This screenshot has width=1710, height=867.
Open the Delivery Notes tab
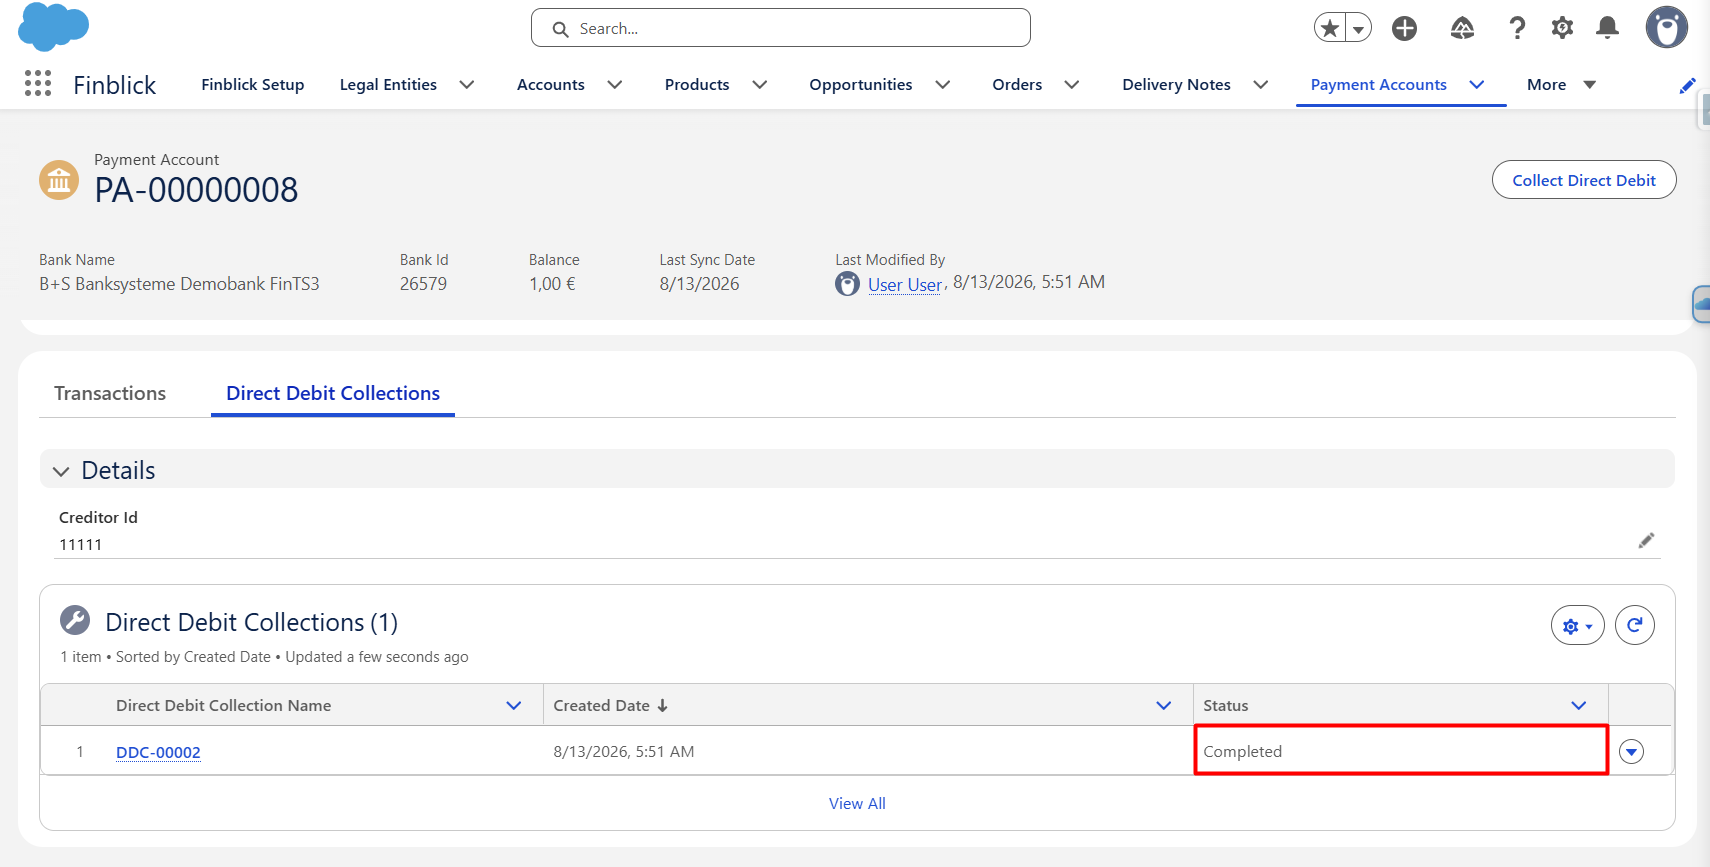tap(1176, 85)
